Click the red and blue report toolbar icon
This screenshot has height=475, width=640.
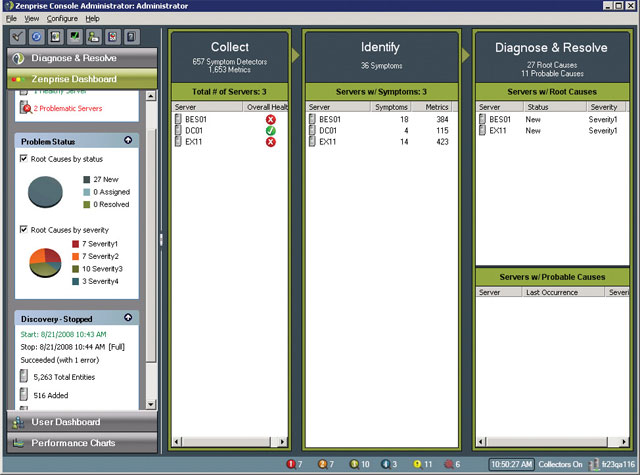click(113, 37)
